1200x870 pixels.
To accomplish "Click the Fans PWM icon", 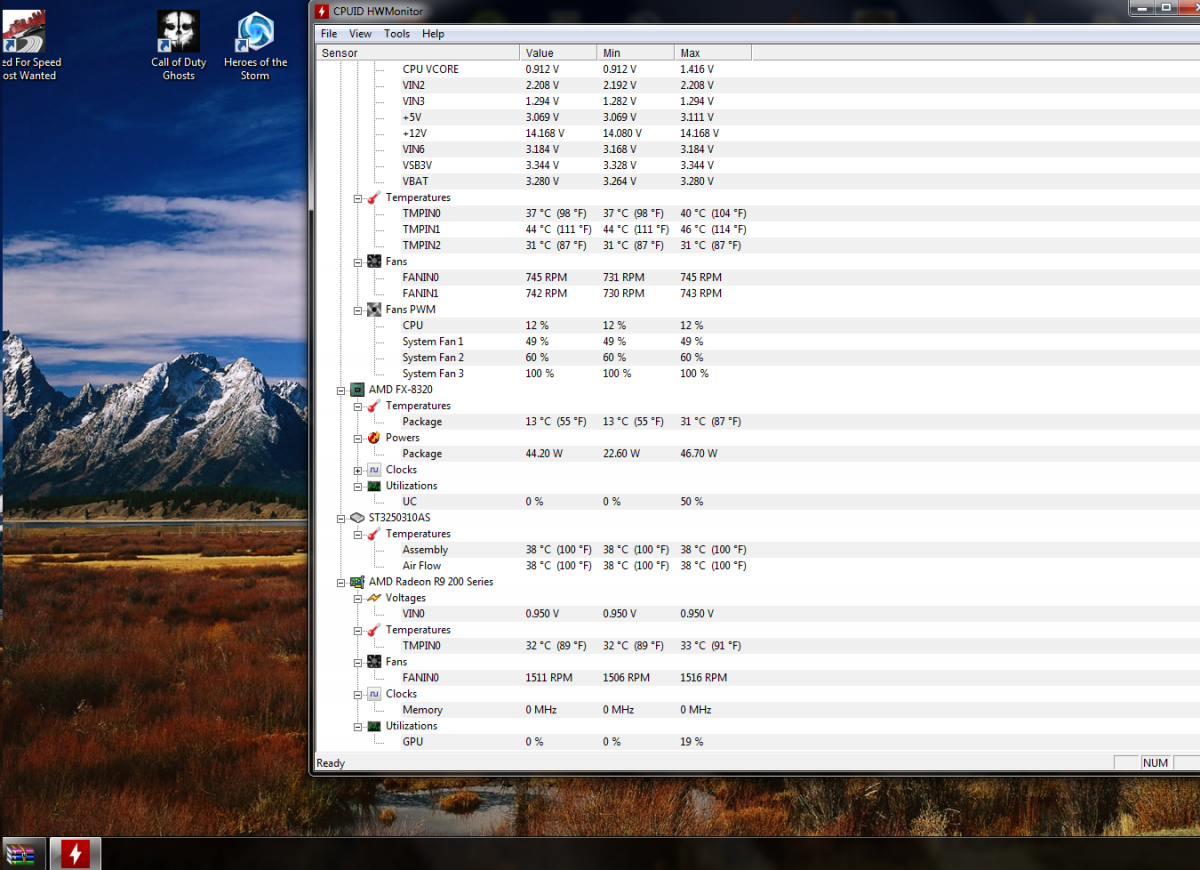I will [x=373, y=309].
